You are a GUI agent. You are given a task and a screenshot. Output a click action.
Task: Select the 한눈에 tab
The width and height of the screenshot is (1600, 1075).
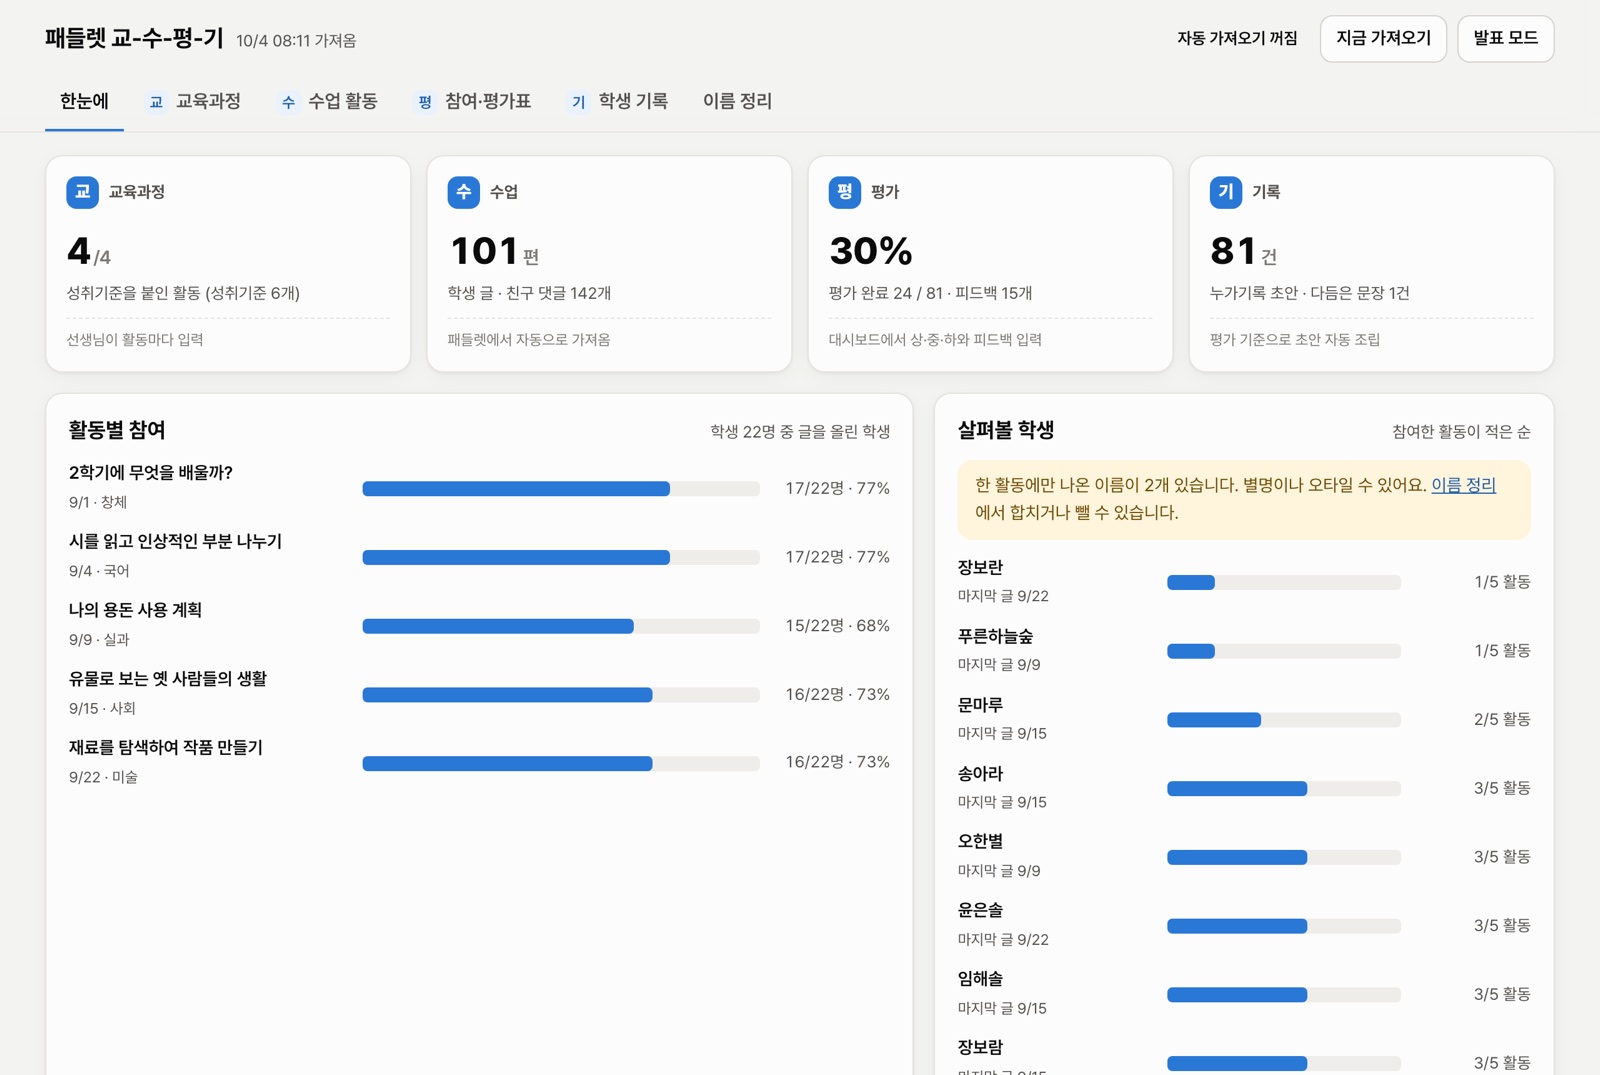click(x=84, y=101)
